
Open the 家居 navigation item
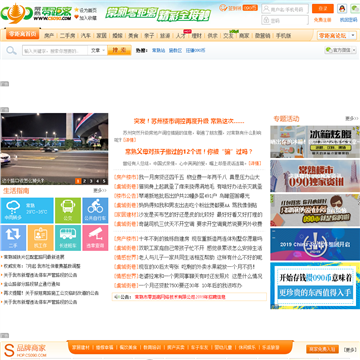[101, 36]
